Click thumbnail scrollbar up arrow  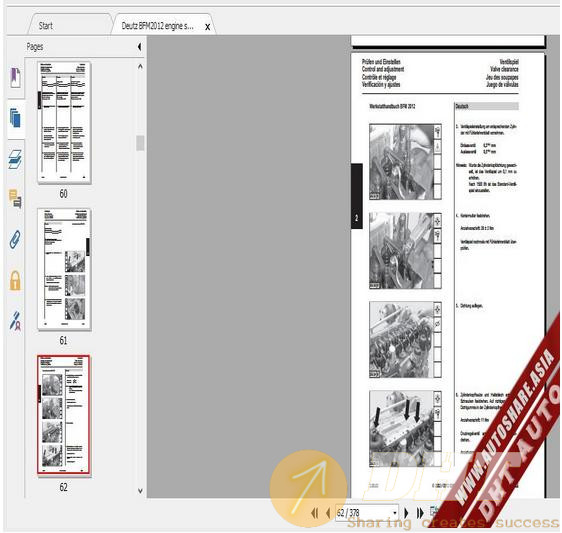(x=140, y=67)
